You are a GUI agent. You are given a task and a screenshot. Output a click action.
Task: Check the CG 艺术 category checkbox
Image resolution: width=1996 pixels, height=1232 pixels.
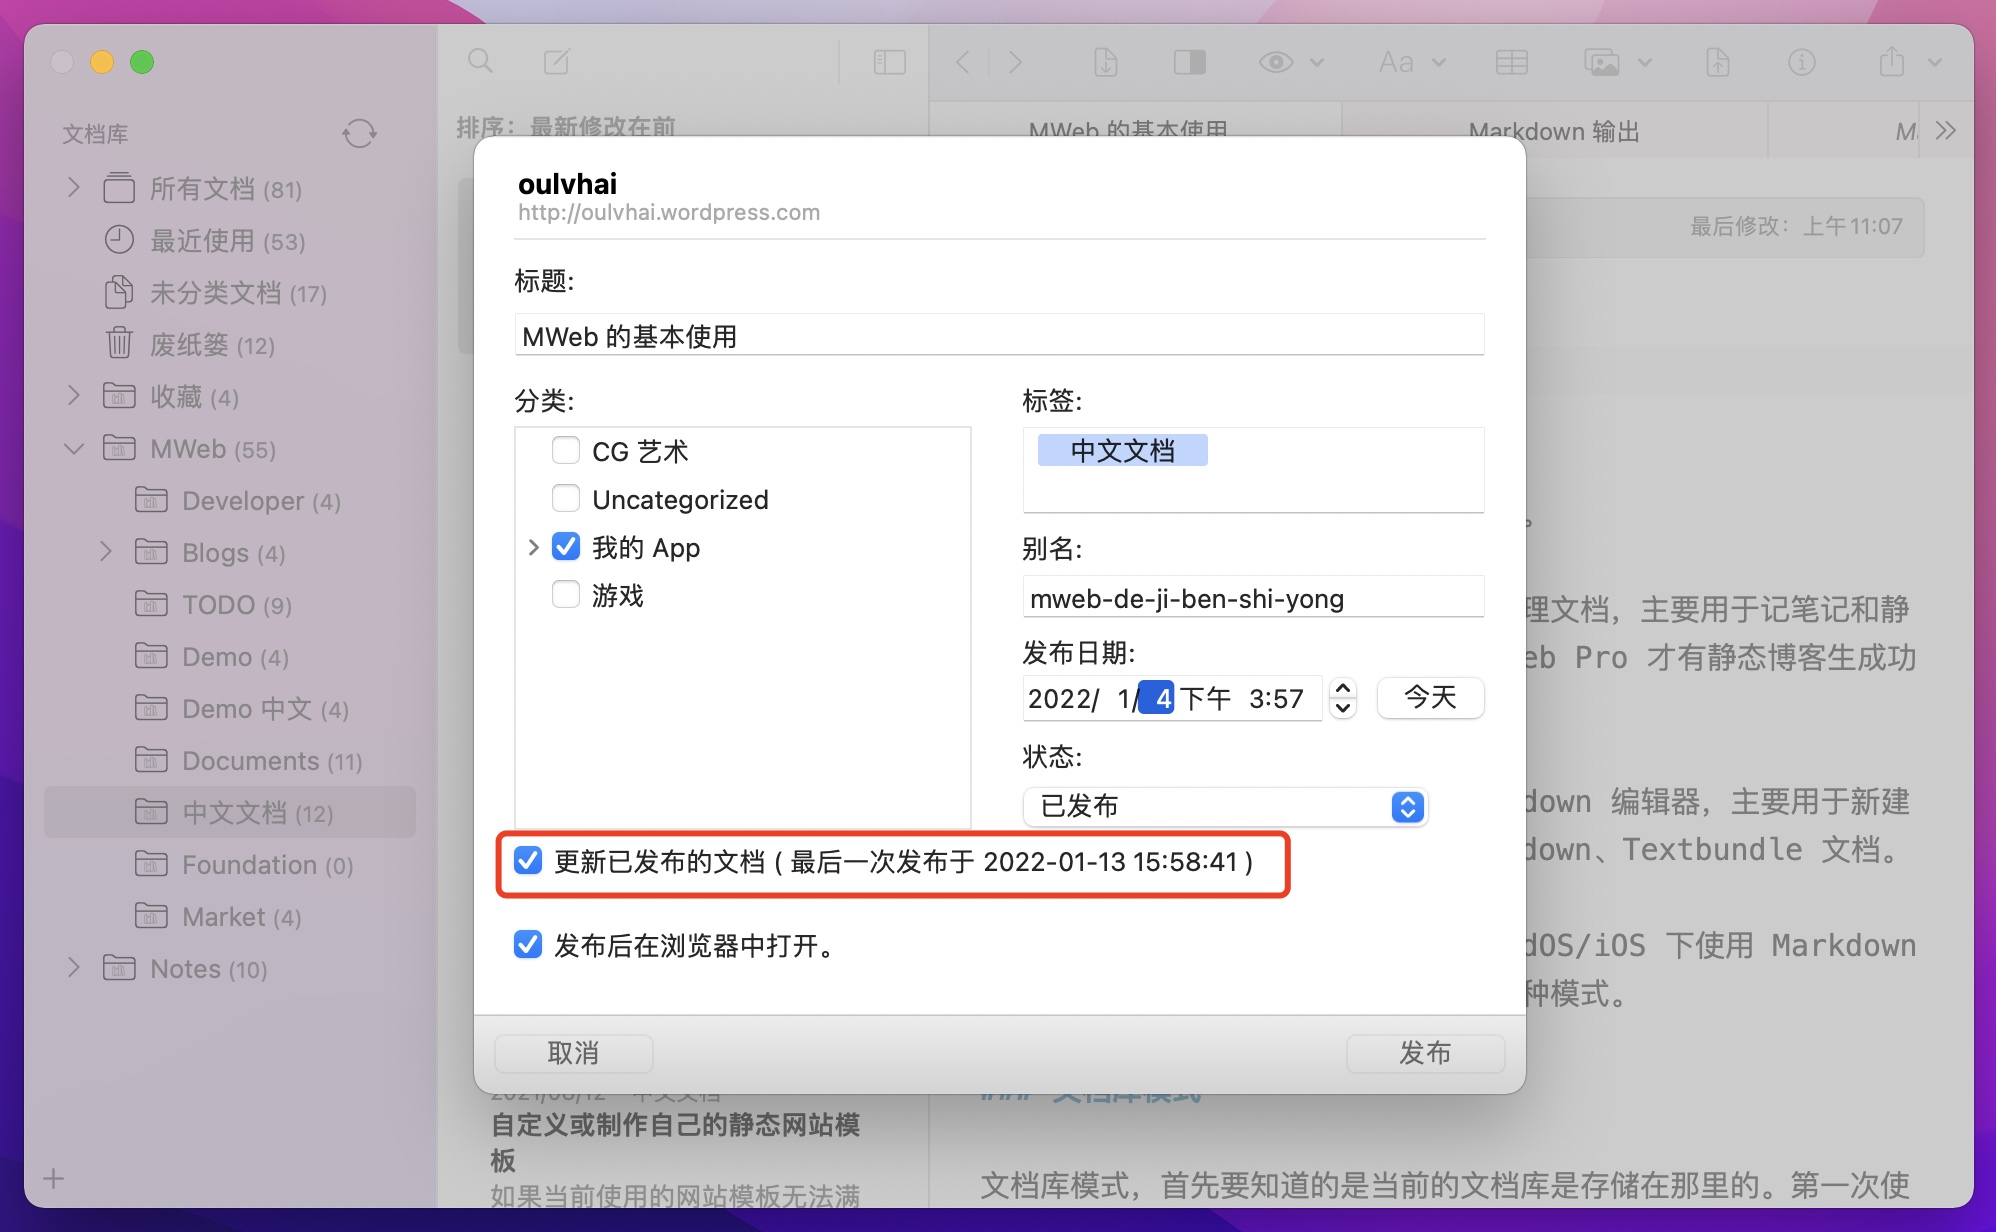point(566,451)
